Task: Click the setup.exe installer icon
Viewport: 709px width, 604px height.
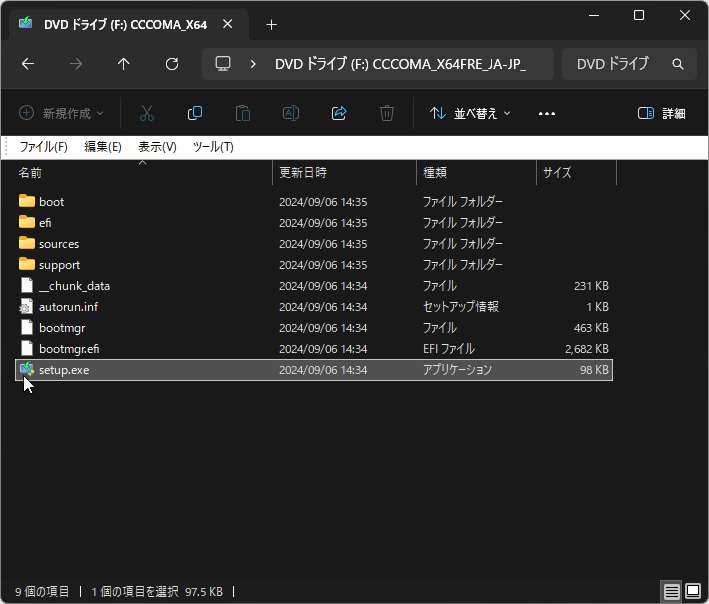Action: click(27, 369)
